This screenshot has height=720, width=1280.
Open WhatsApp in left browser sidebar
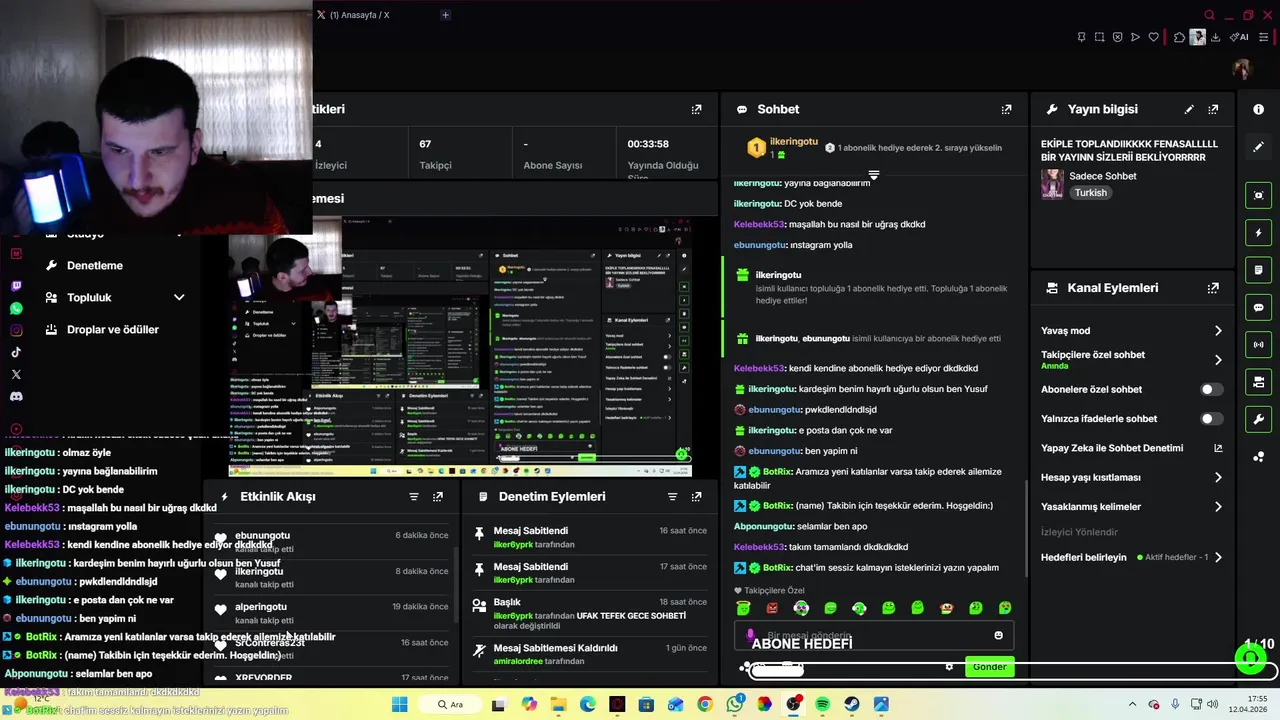point(16,308)
